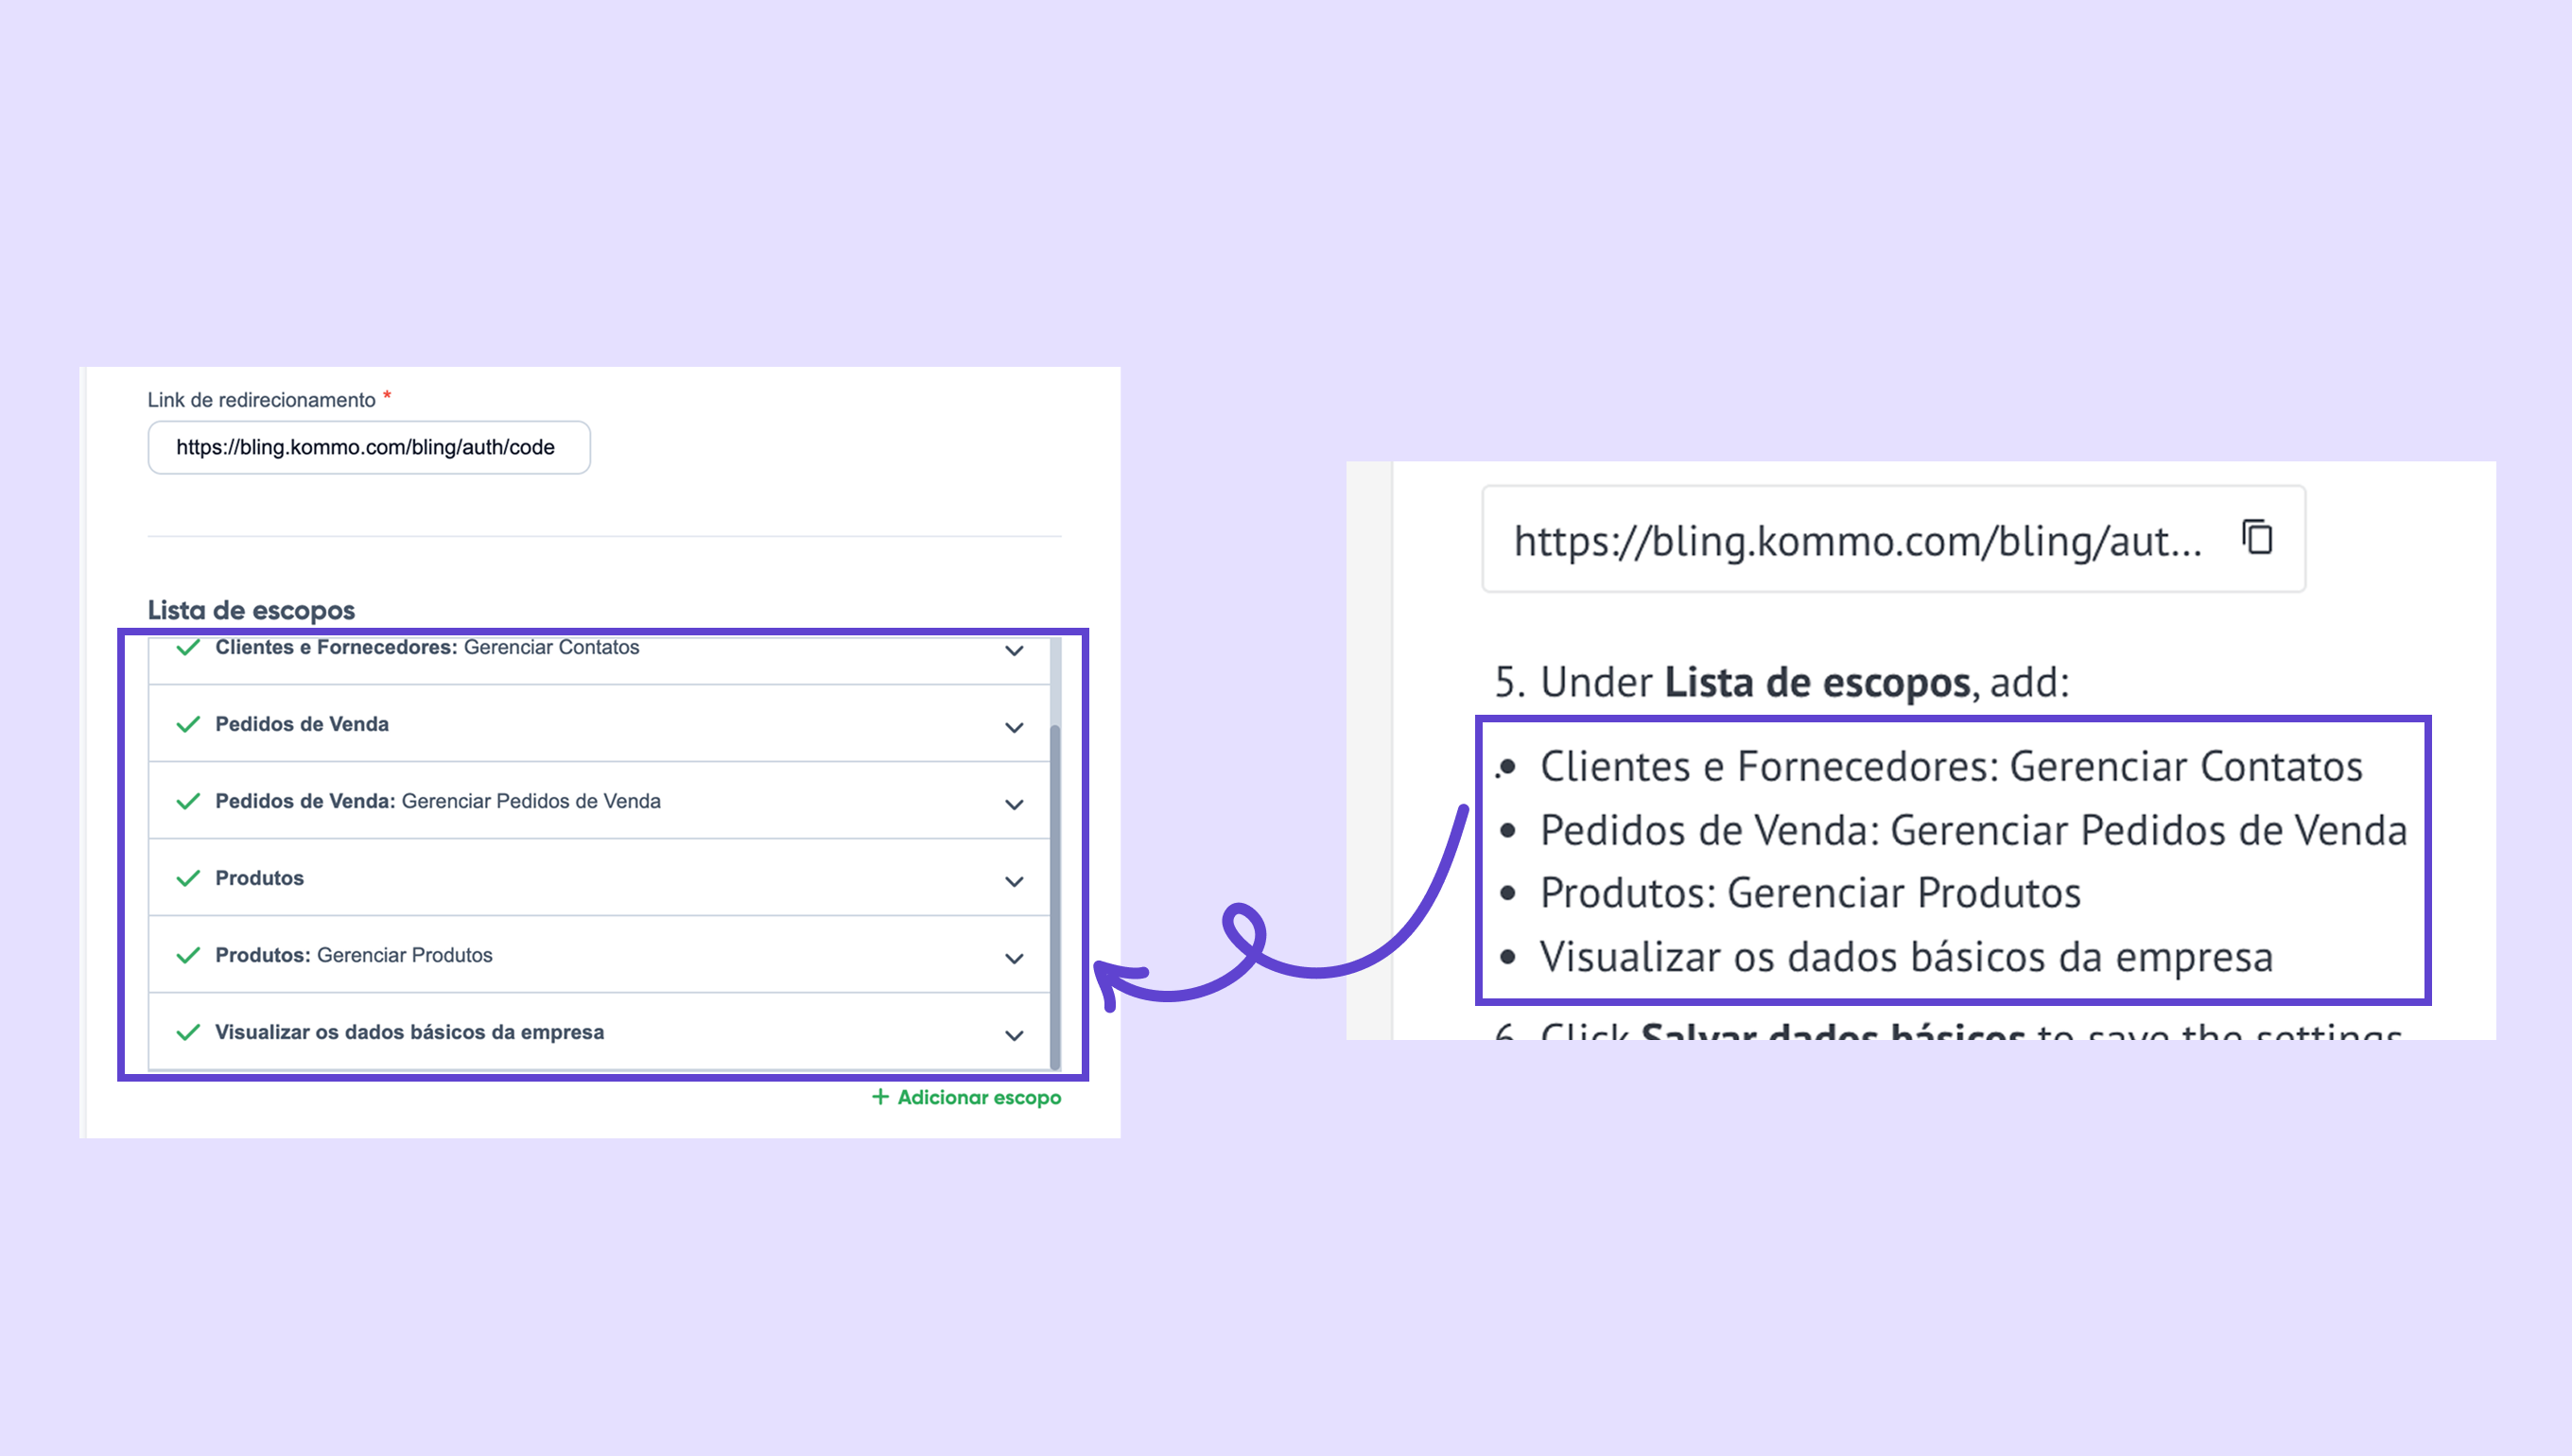Toggle the Produtos scope checkmark

(188, 878)
